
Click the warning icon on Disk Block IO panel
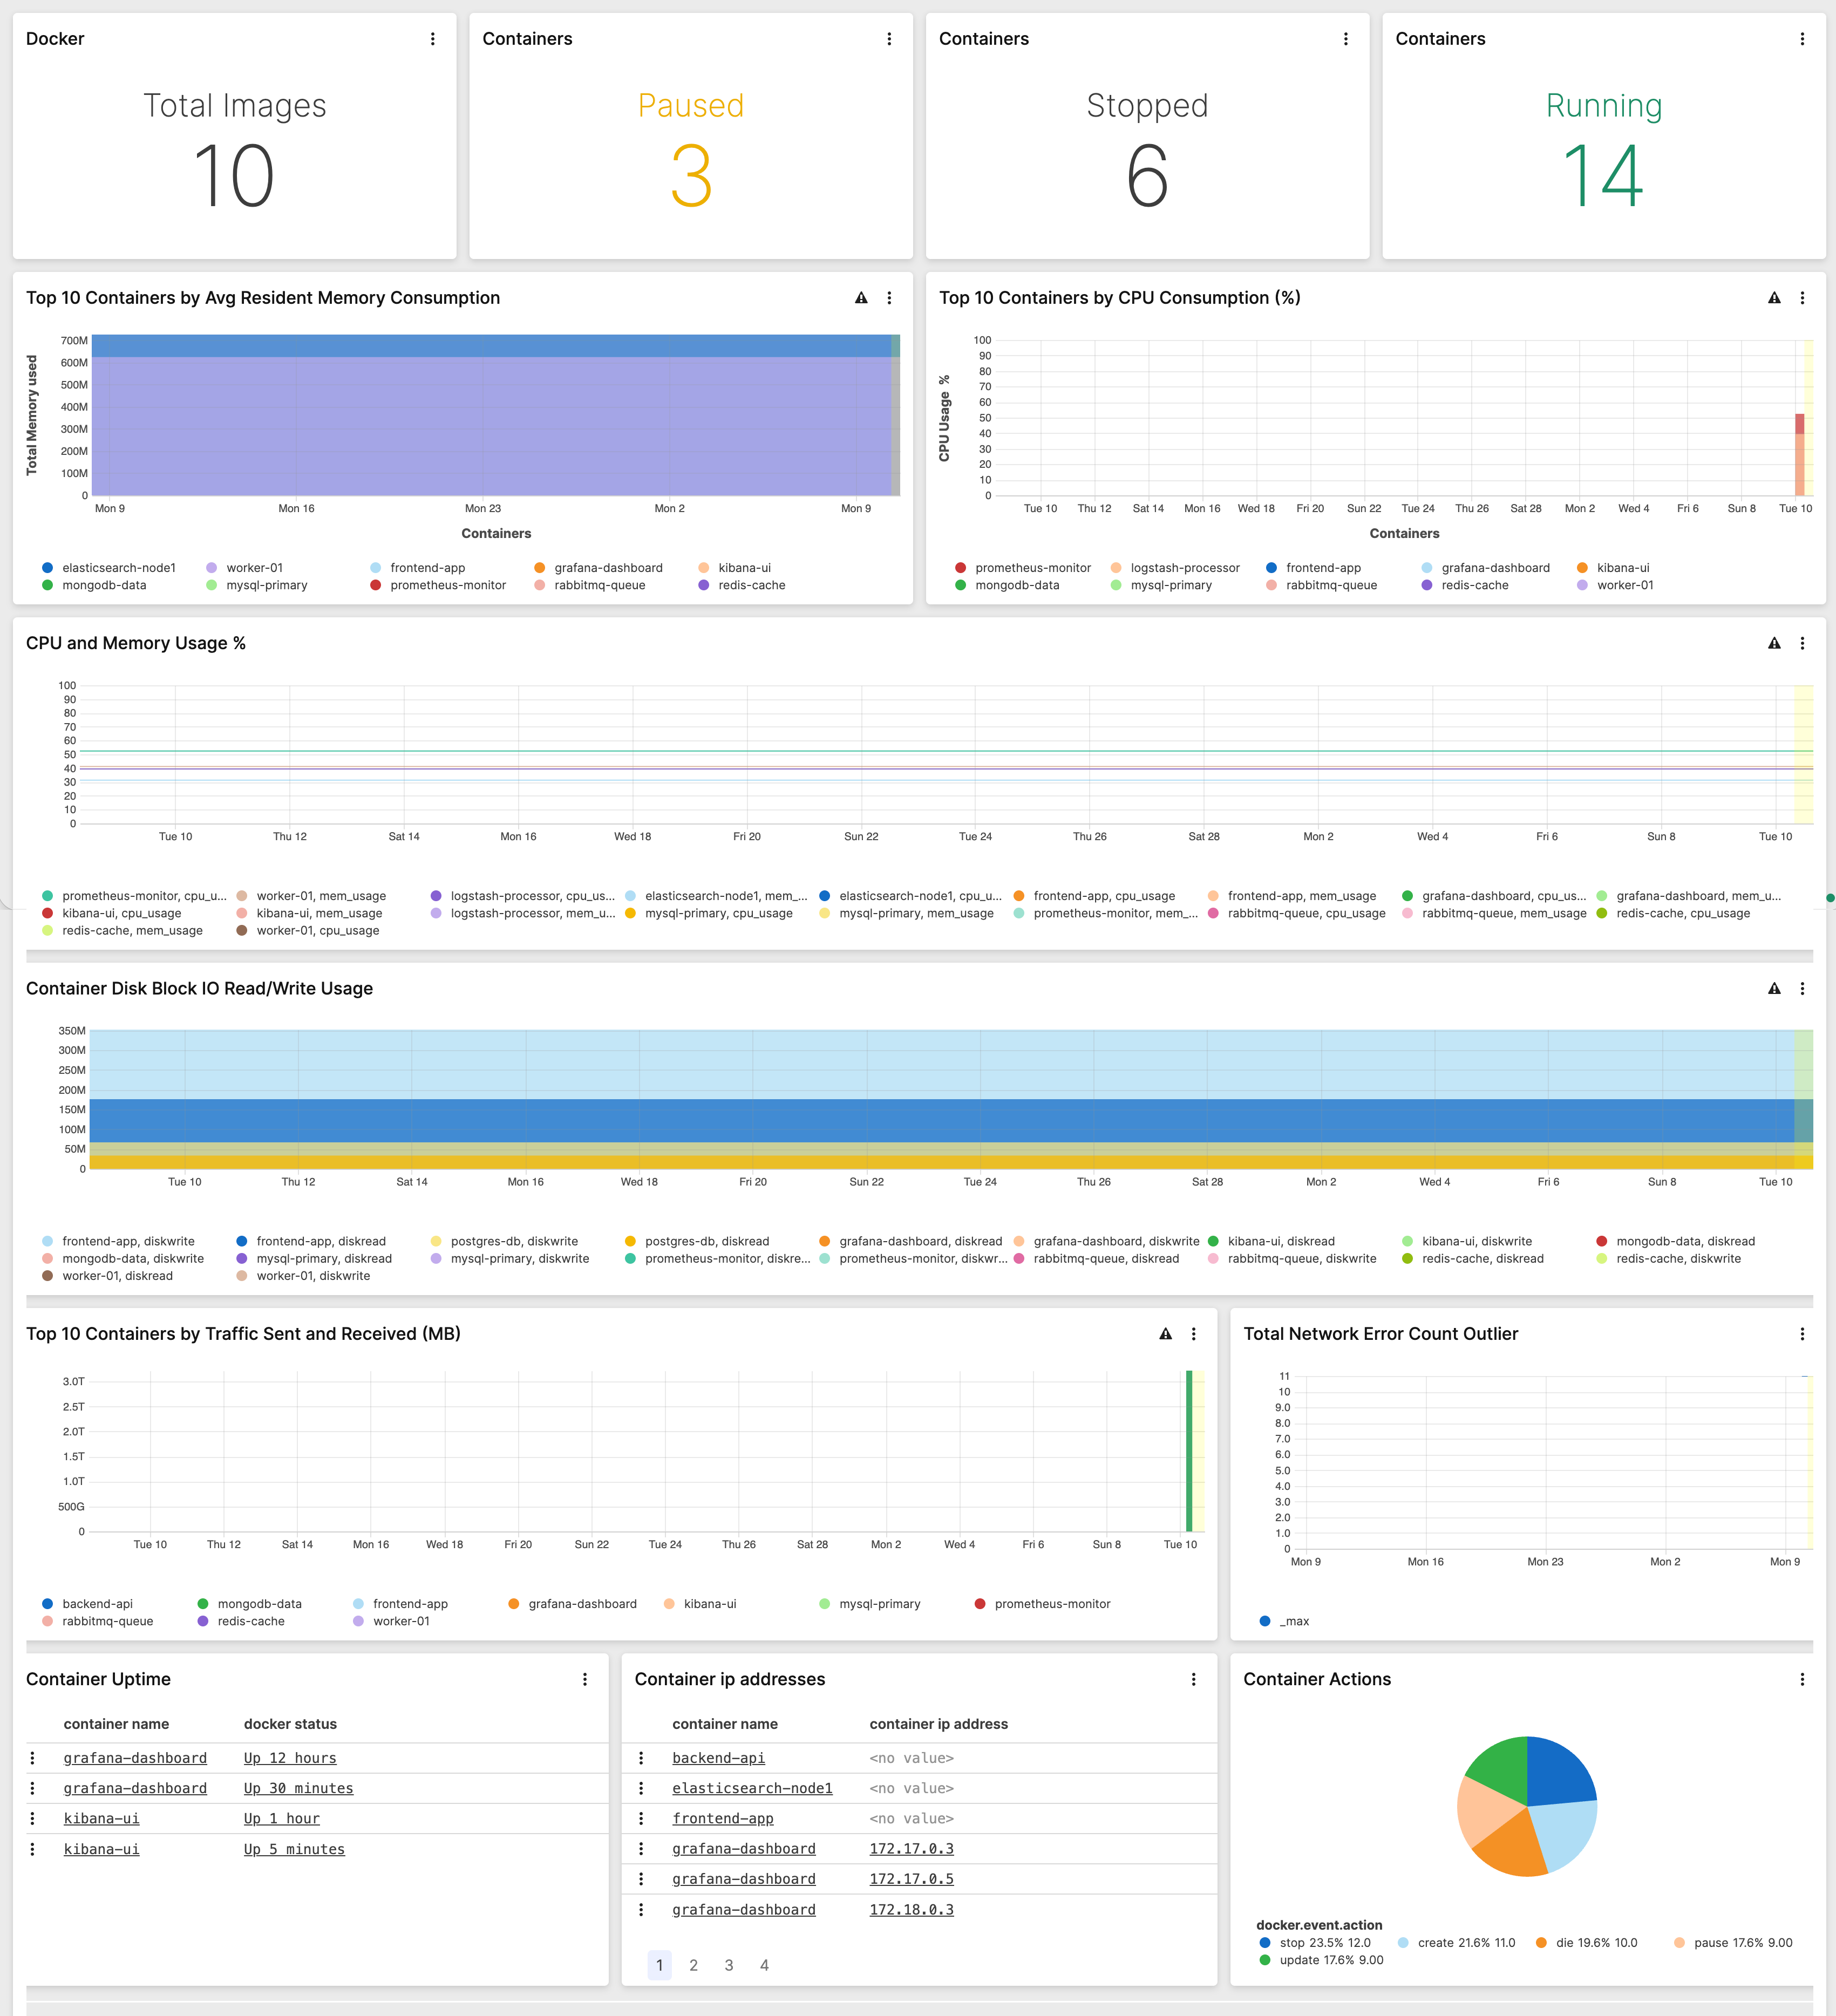pos(1774,989)
